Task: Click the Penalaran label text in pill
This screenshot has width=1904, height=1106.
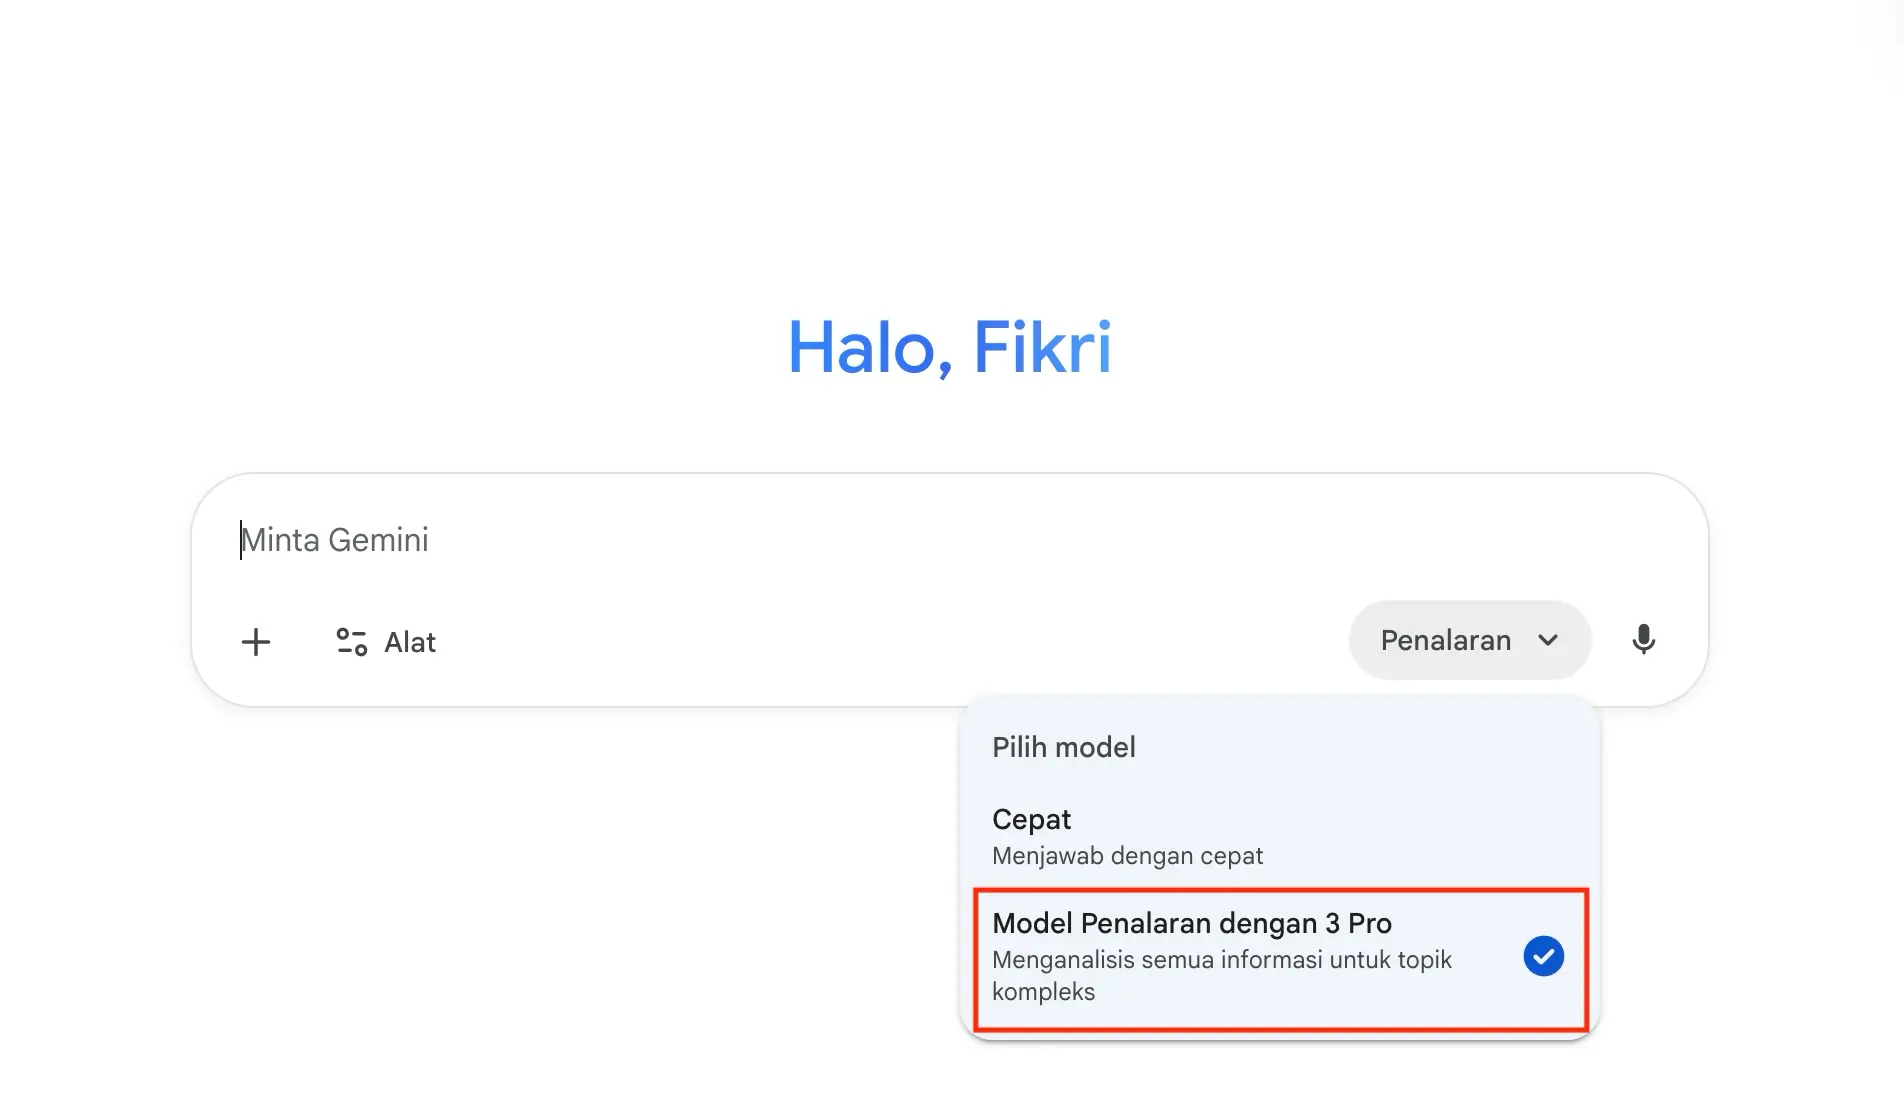Action: pyautogui.click(x=1445, y=640)
